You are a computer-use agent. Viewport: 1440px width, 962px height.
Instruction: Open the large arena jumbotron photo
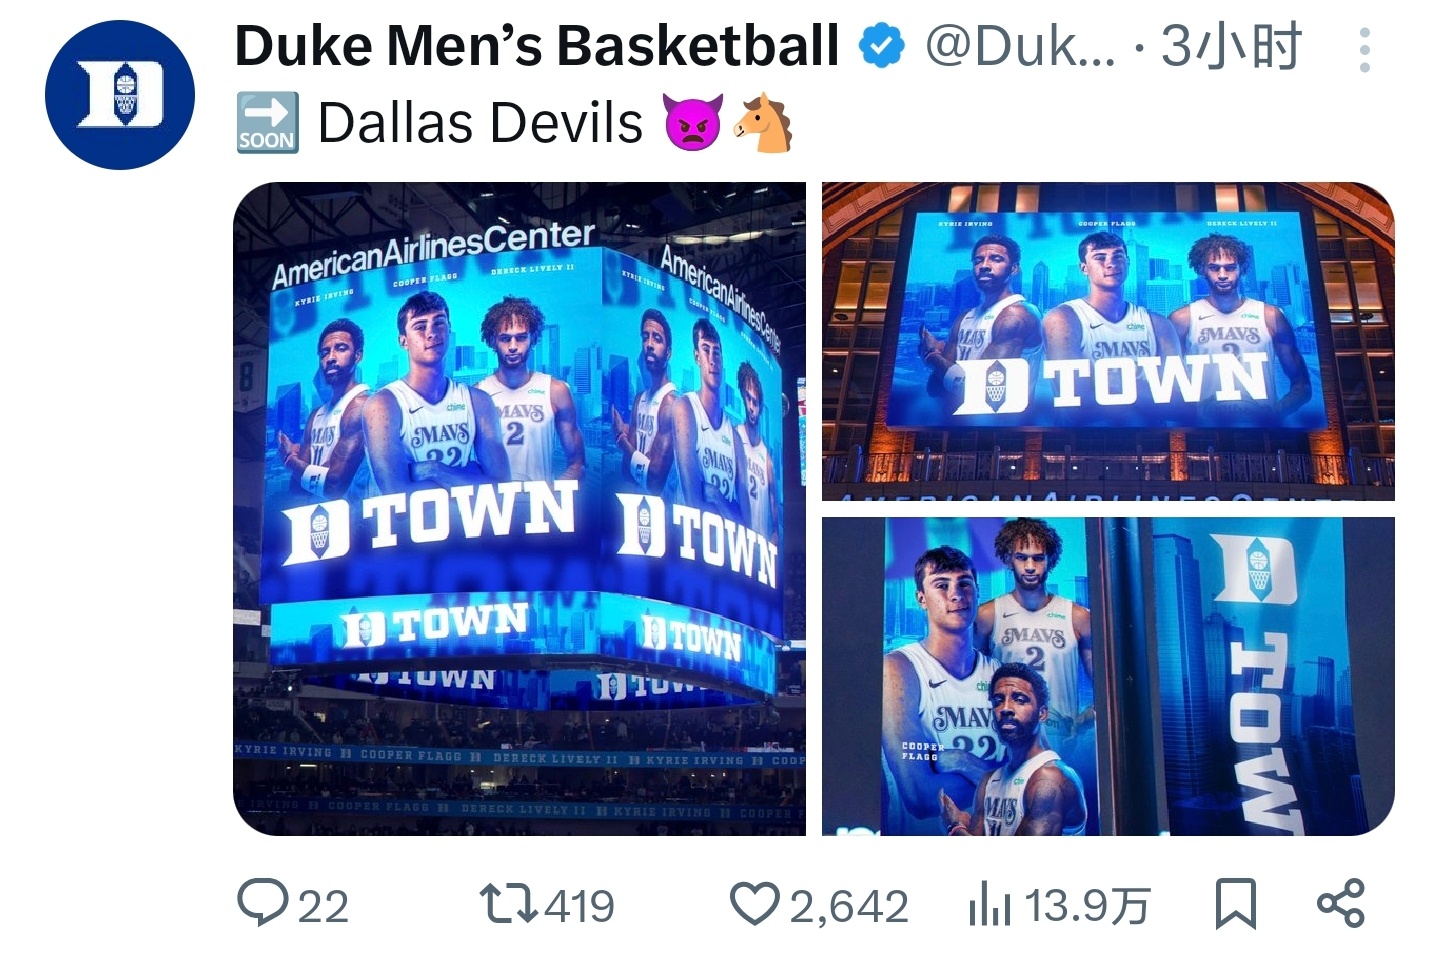click(519, 508)
